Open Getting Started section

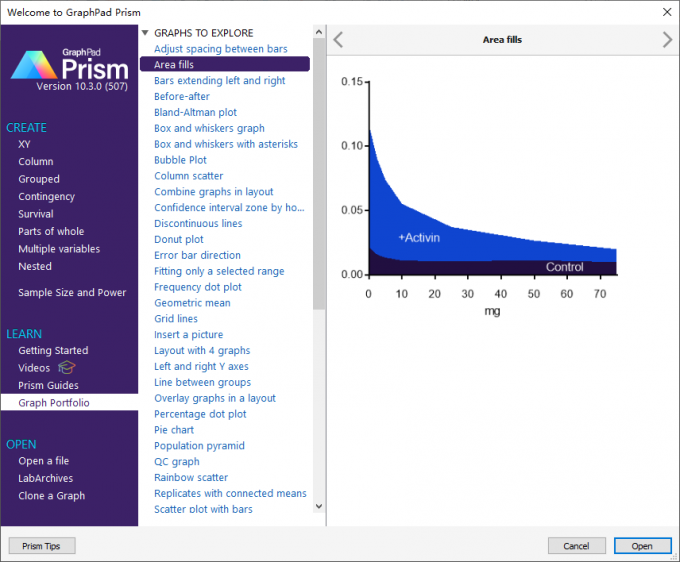tap(53, 350)
